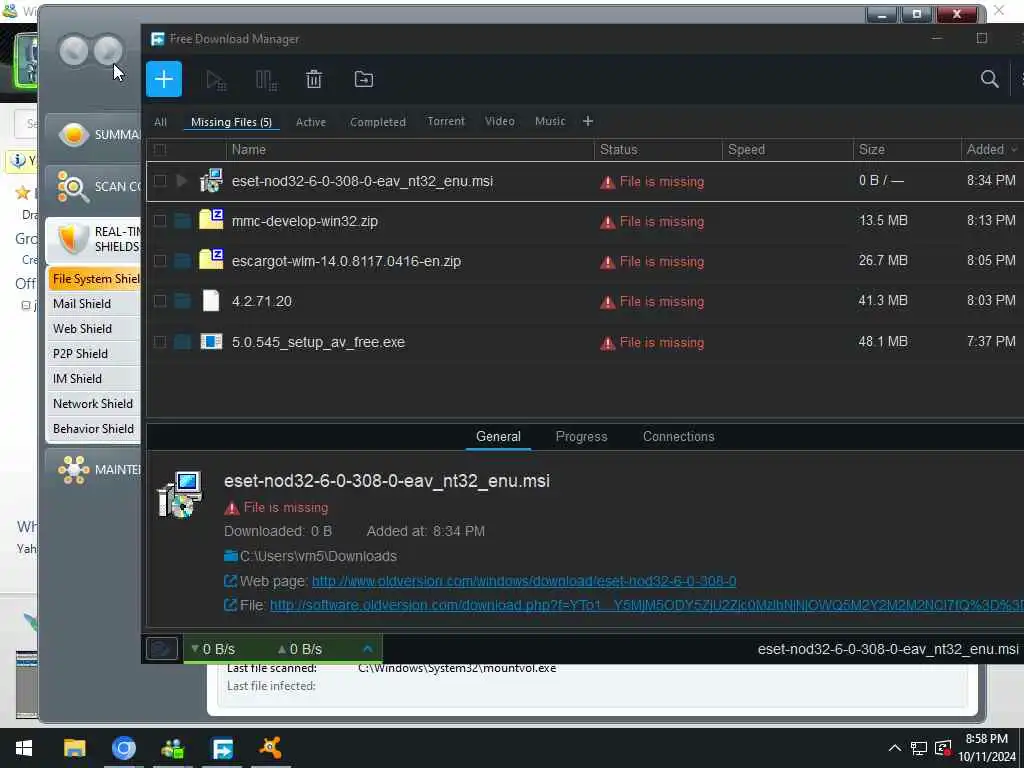Click the play arrow on the eset-nod32 row
Image resolution: width=1024 pixels, height=768 pixels.
(182, 181)
